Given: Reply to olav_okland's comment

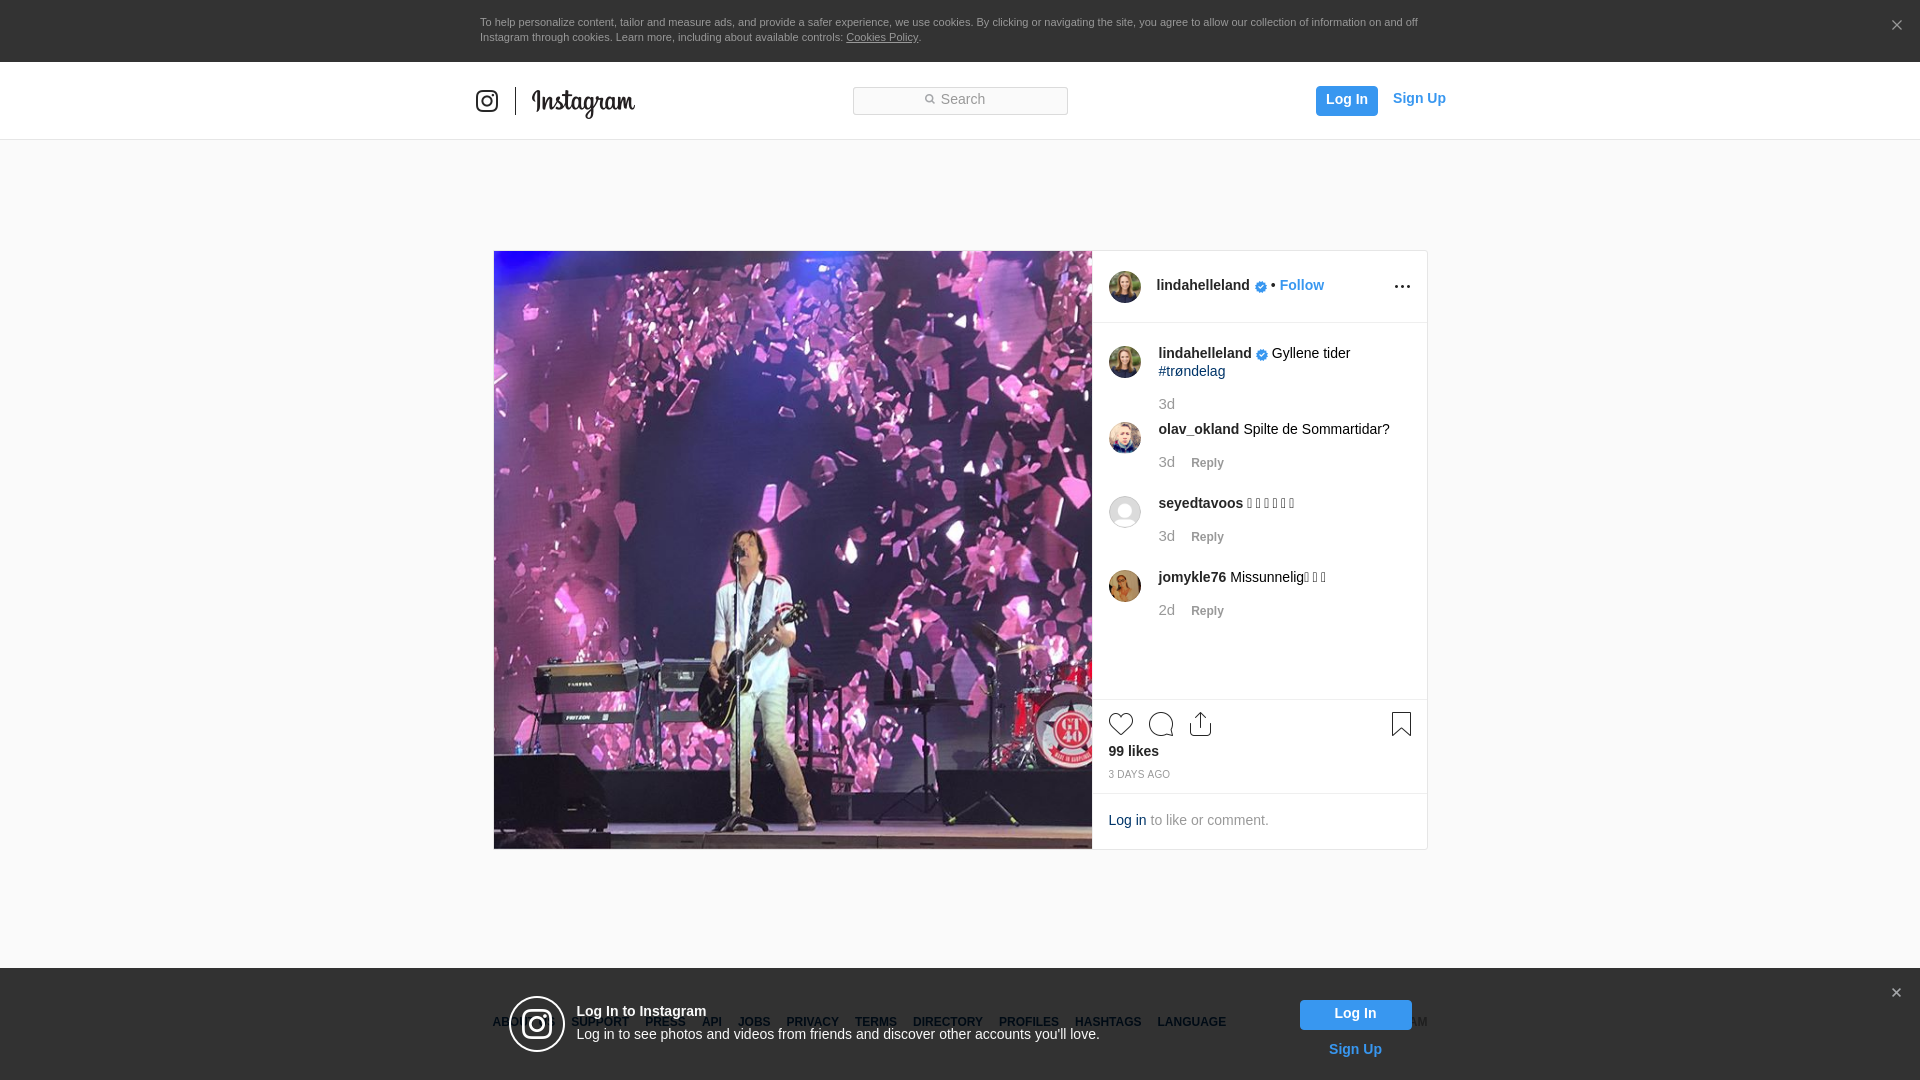Looking at the screenshot, I should (1207, 463).
